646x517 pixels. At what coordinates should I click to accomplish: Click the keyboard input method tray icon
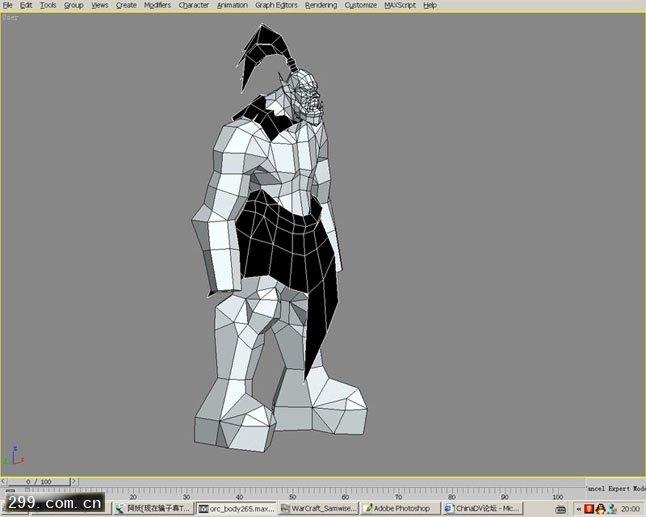point(560,509)
